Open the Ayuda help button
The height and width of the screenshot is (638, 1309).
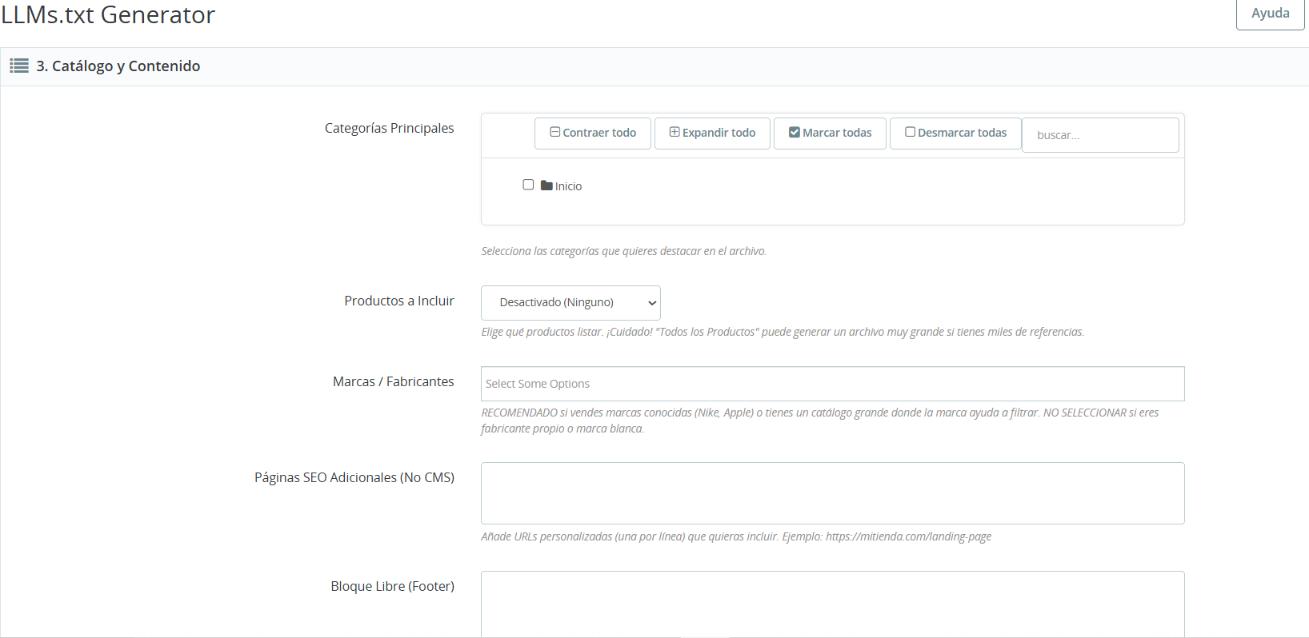point(1270,14)
